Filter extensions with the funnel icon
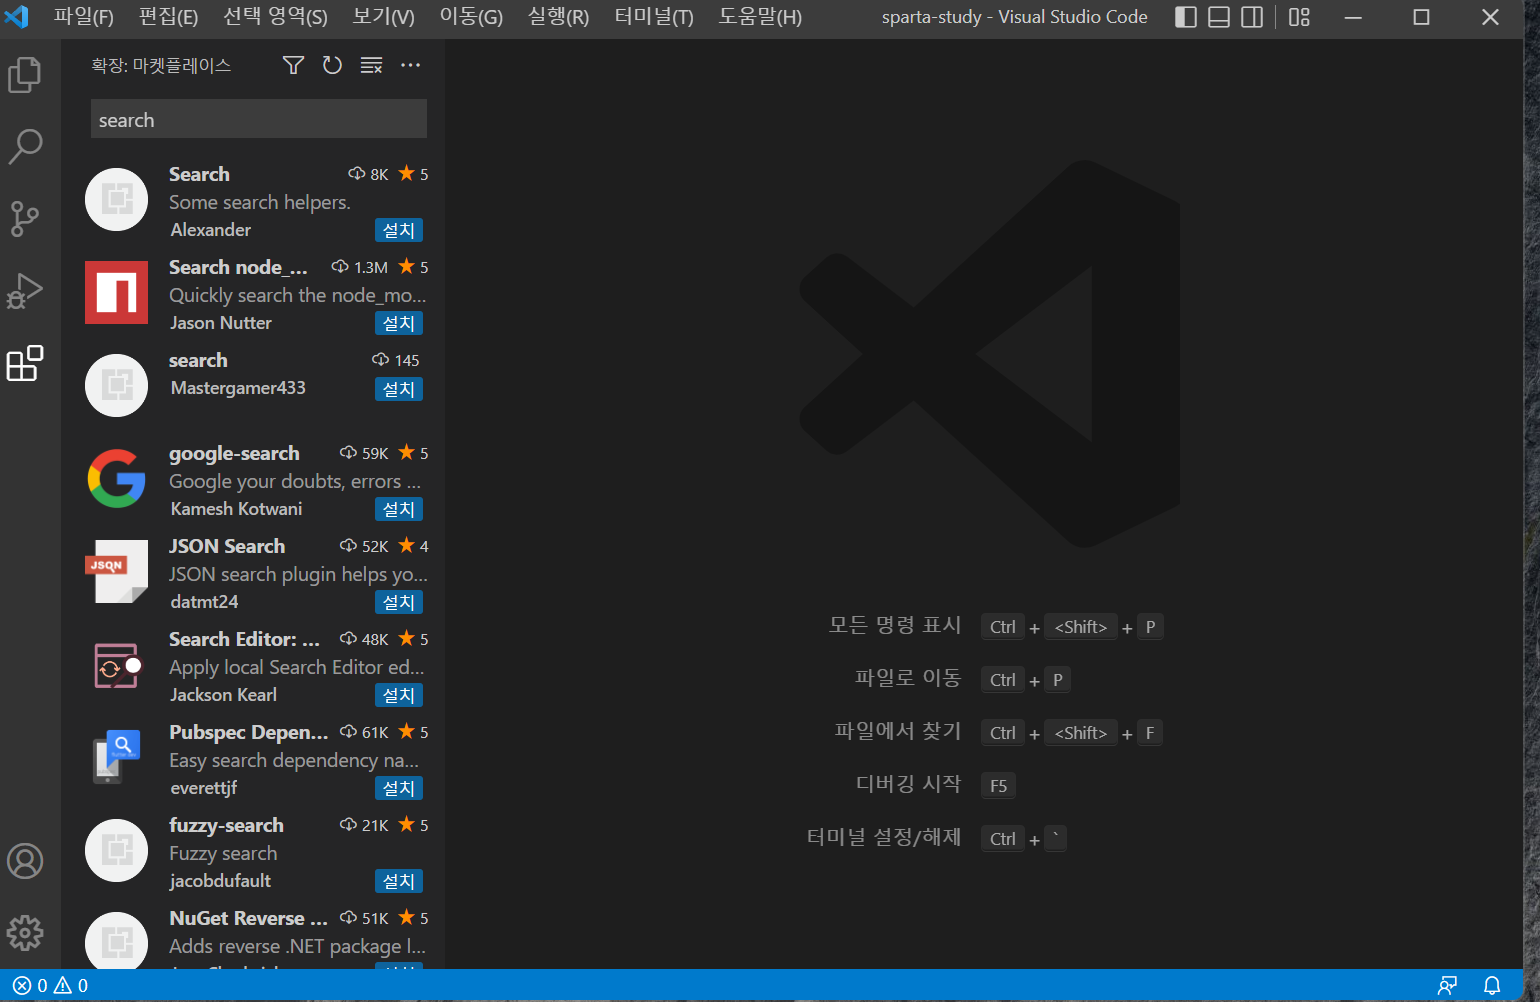 tap(293, 65)
